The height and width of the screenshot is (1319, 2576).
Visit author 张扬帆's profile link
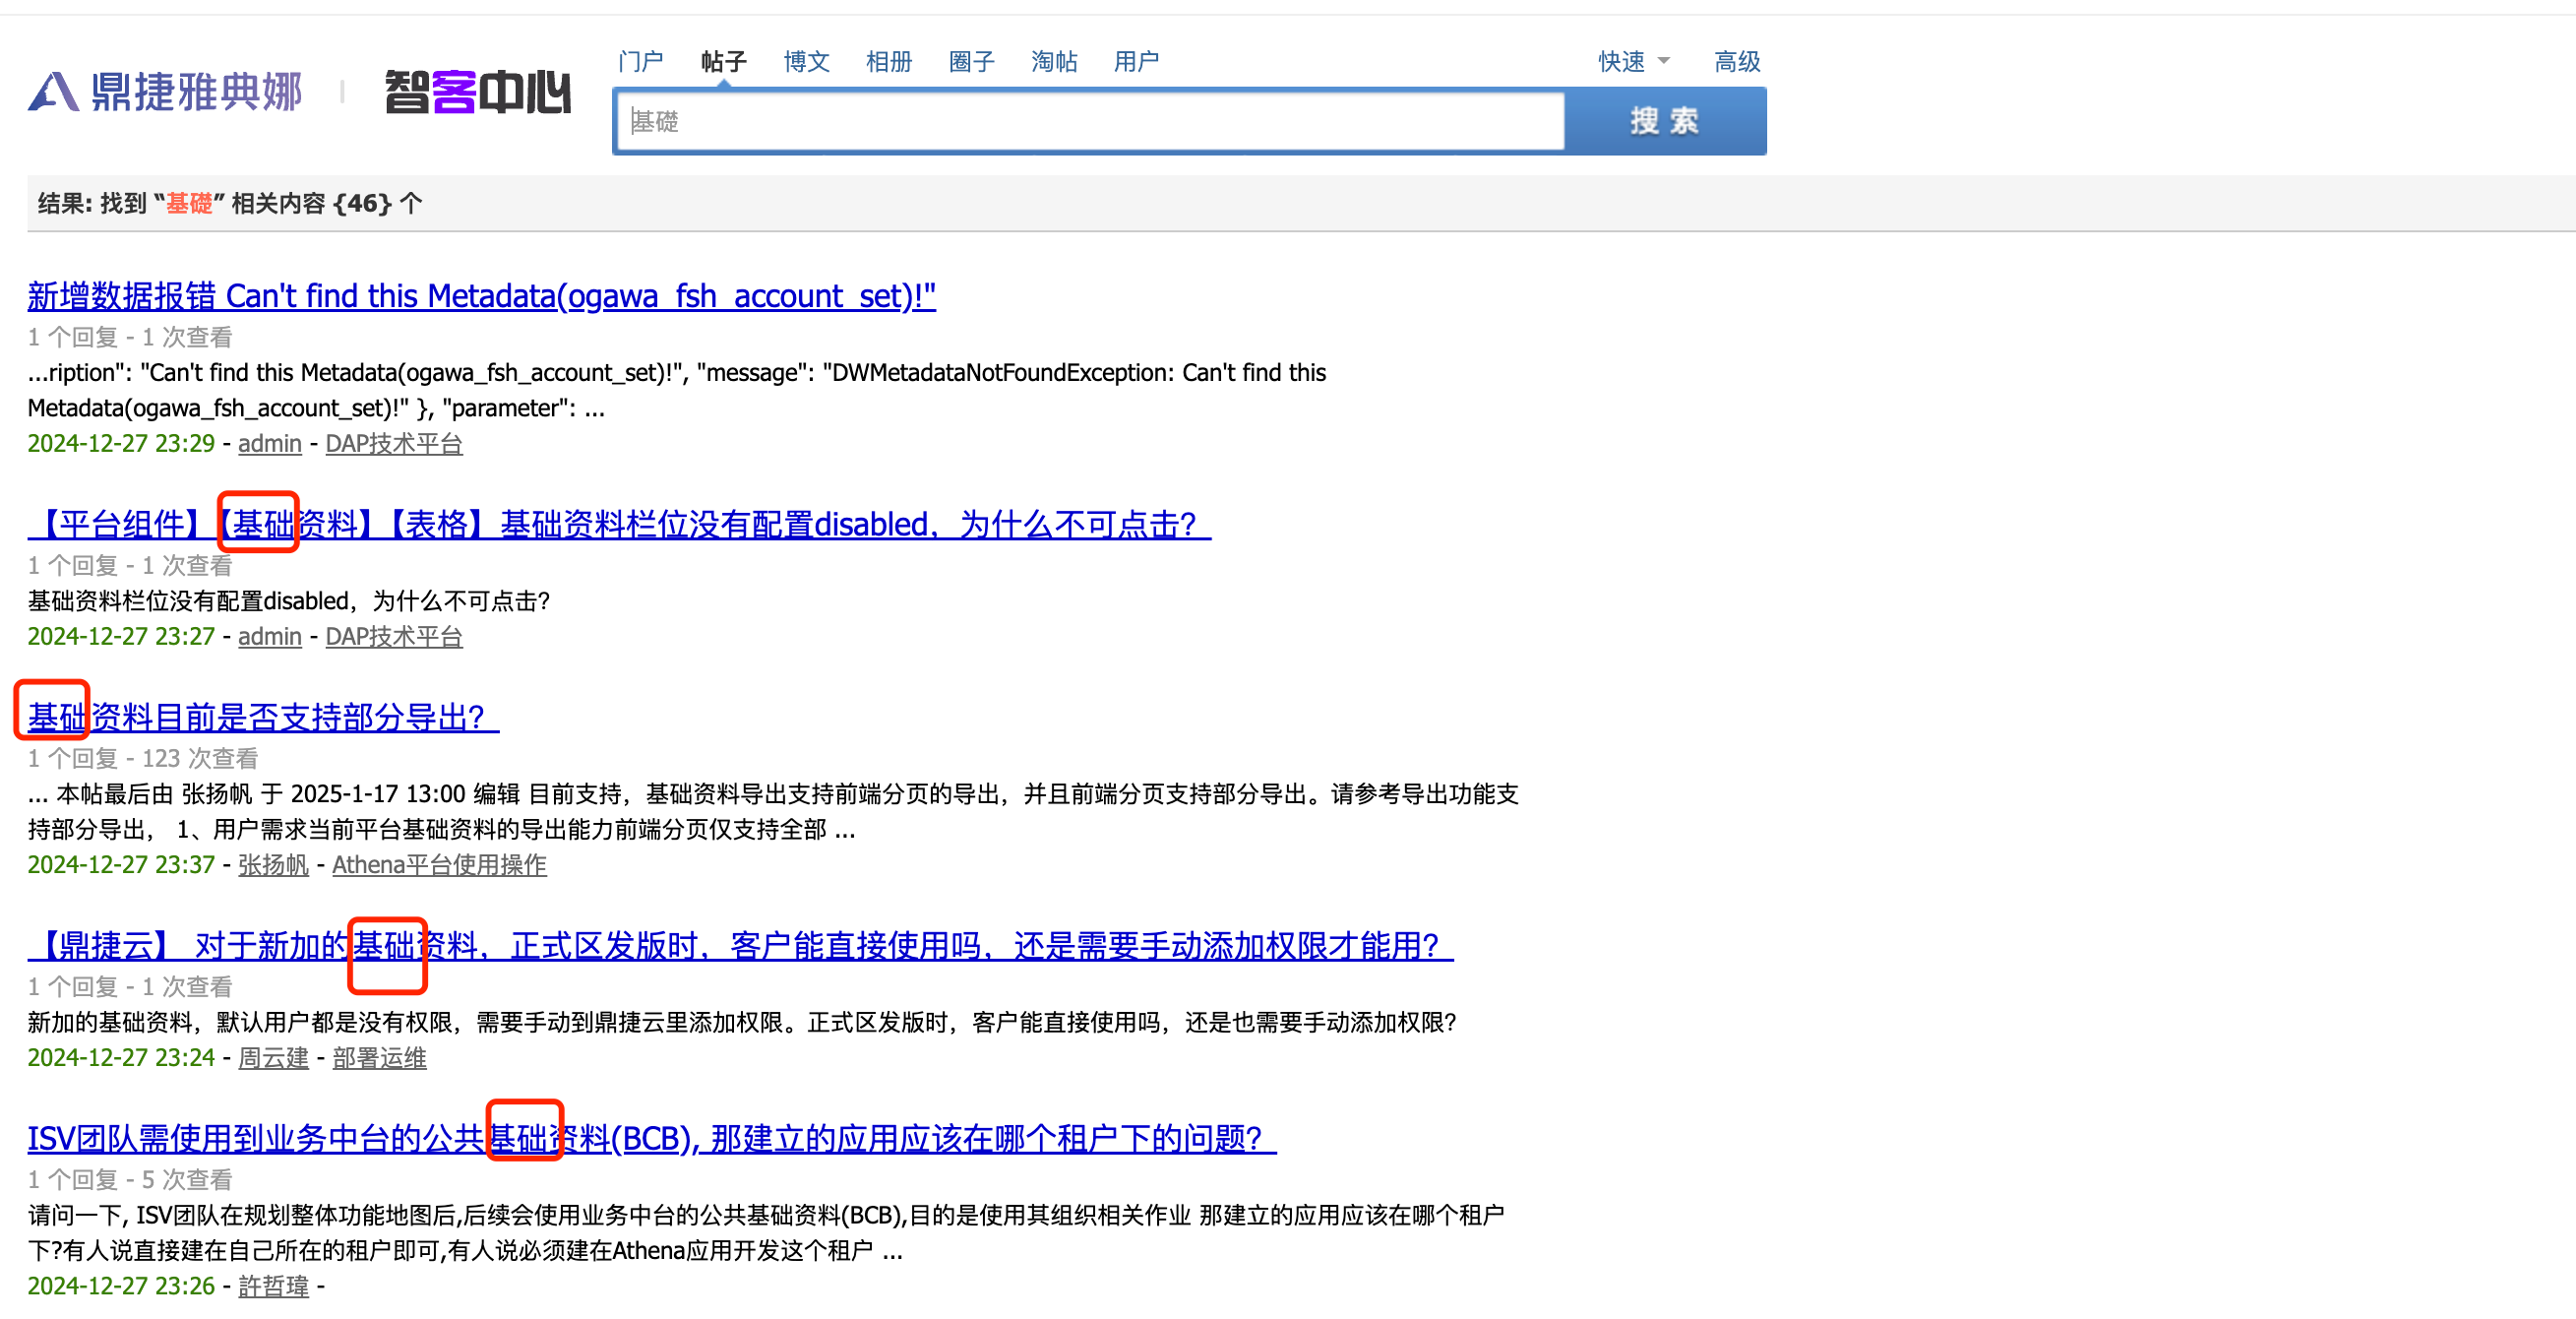point(273,865)
